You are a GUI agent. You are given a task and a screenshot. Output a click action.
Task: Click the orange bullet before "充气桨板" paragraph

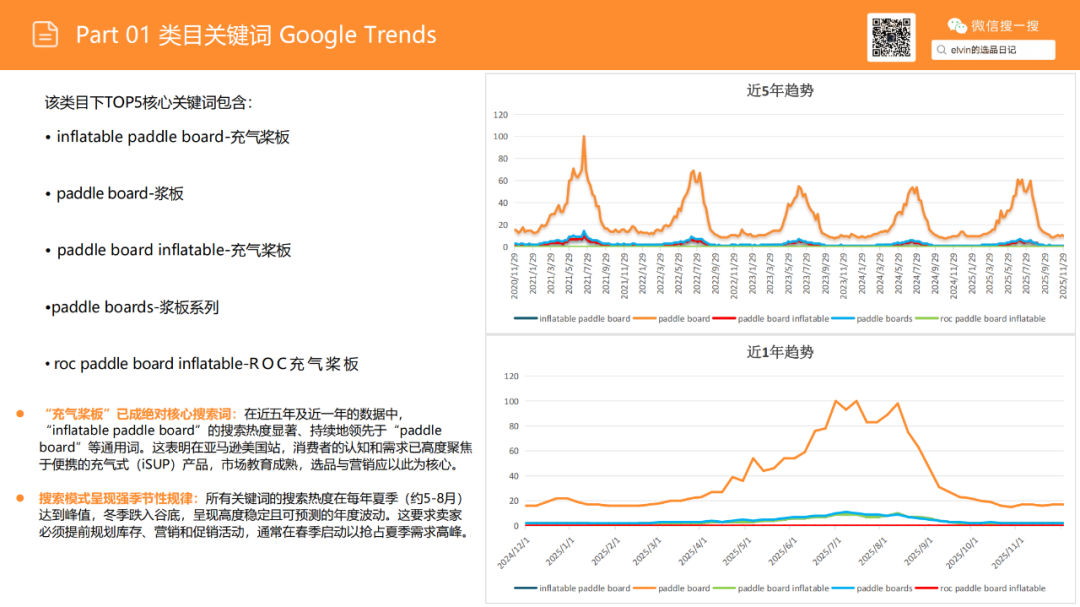pyautogui.click(x=19, y=414)
